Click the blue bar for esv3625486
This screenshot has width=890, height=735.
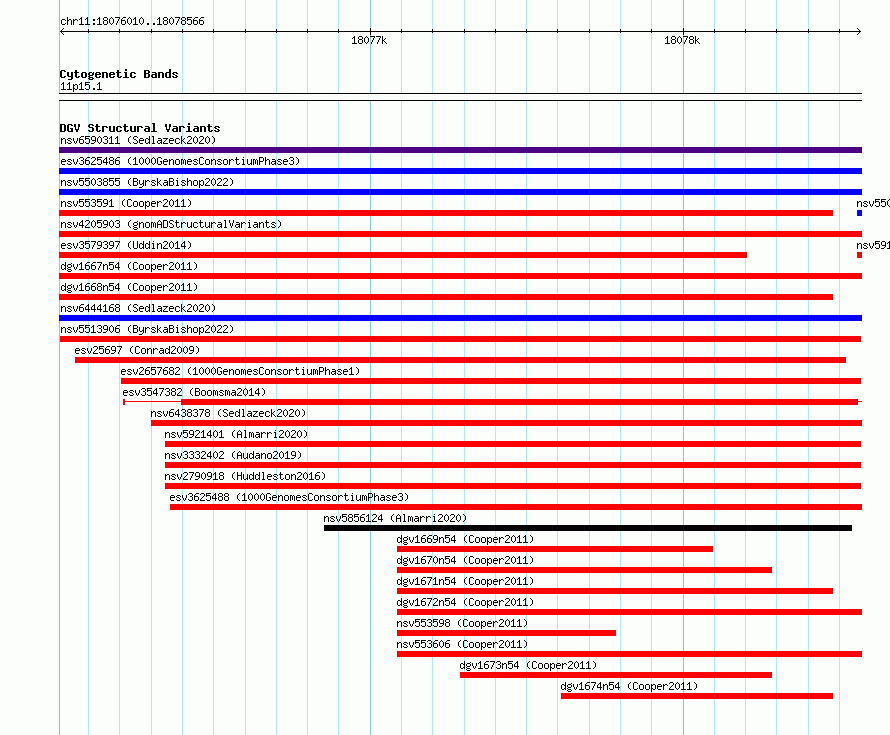click(460, 171)
